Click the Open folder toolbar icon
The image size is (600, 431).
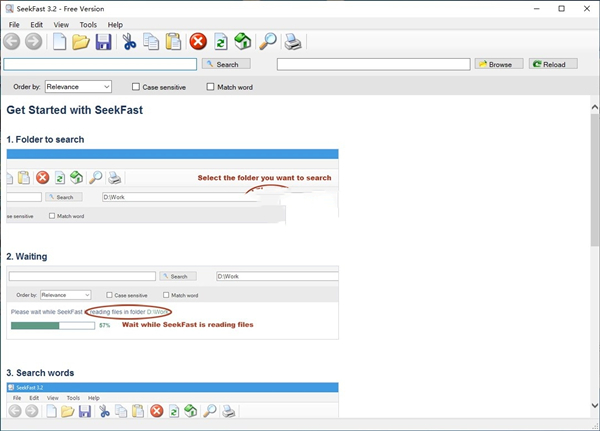coord(81,41)
